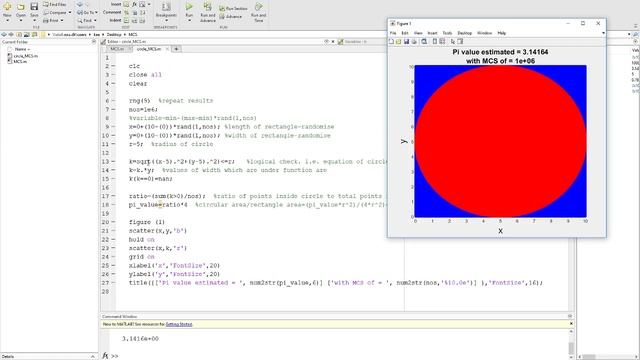
Task: Open Window menu in Figure 1 window
Action: click(x=484, y=33)
